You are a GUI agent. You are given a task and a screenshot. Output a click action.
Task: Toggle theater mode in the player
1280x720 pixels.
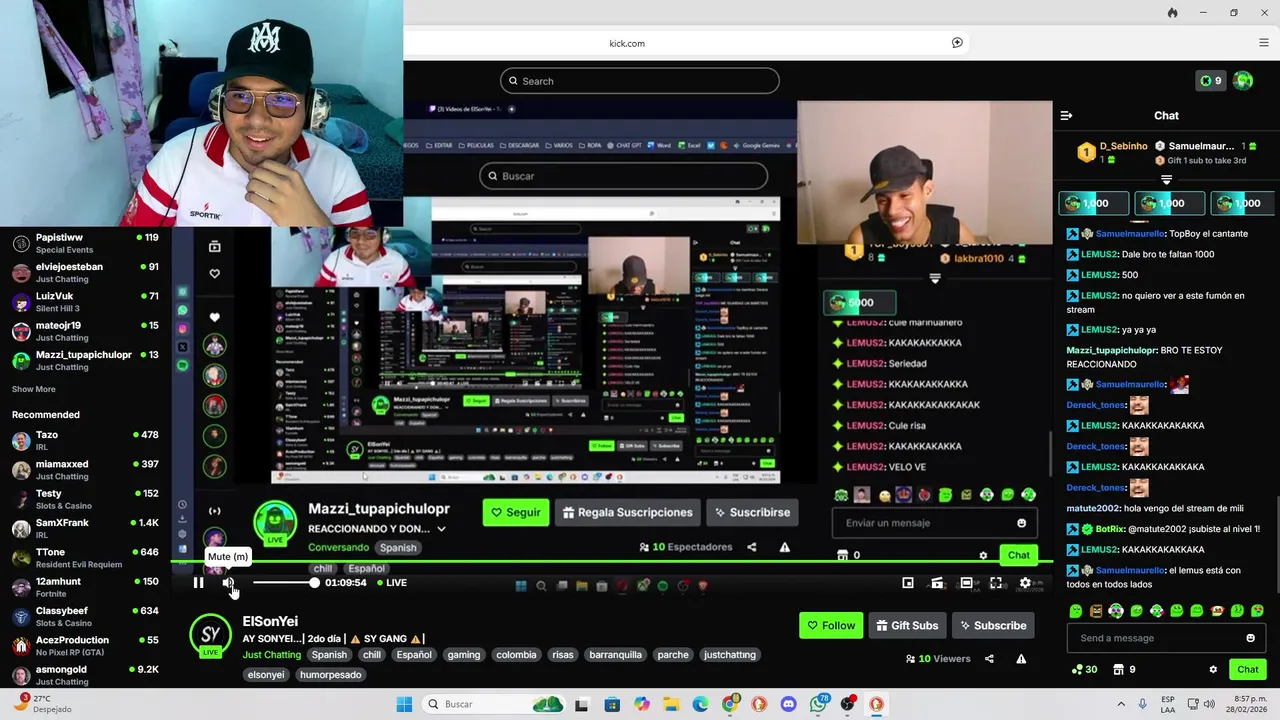(x=966, y=583)
